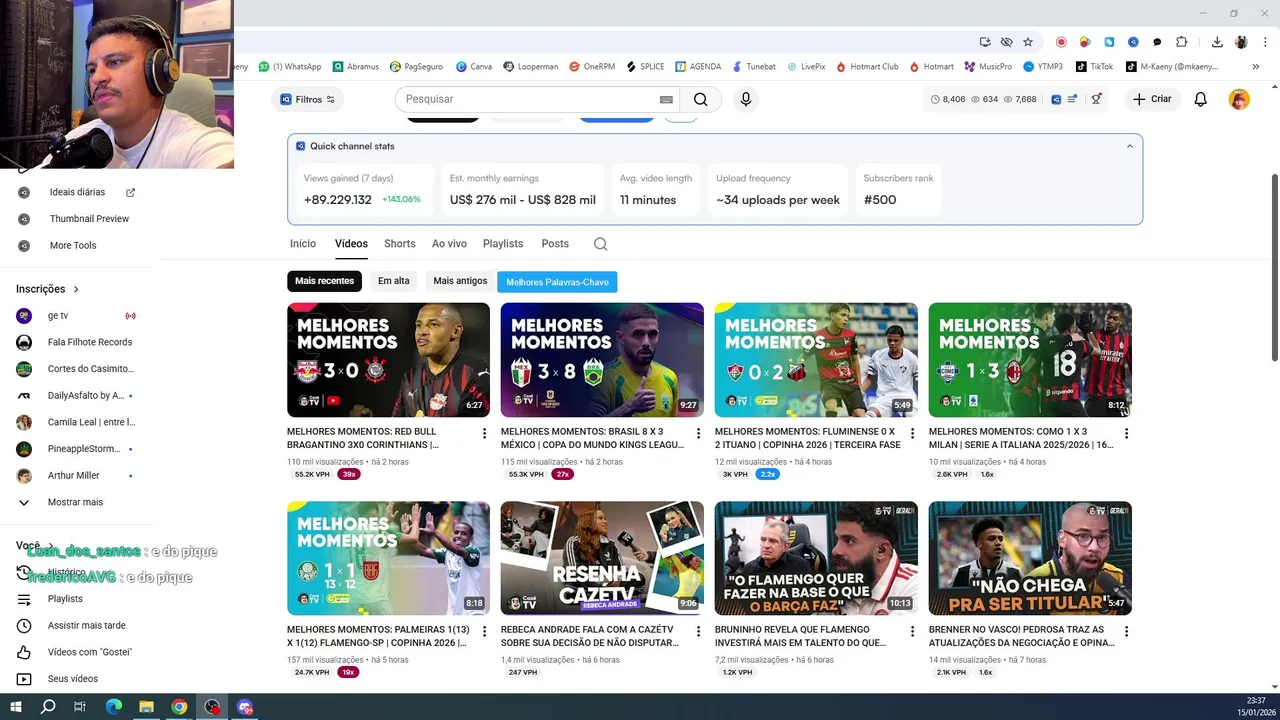Switch to the Início channel tab
1280x720 pixels.
(x=303, y=244)
